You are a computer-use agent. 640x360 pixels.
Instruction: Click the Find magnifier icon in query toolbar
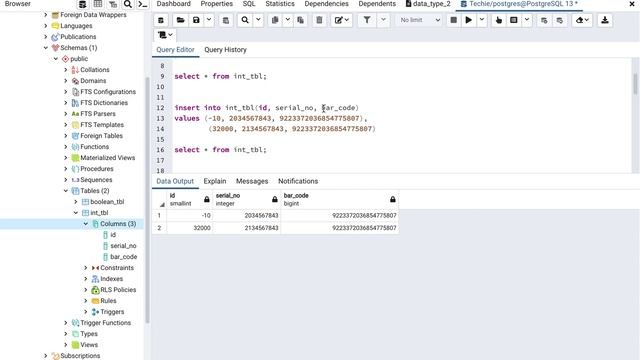point(245,20)
